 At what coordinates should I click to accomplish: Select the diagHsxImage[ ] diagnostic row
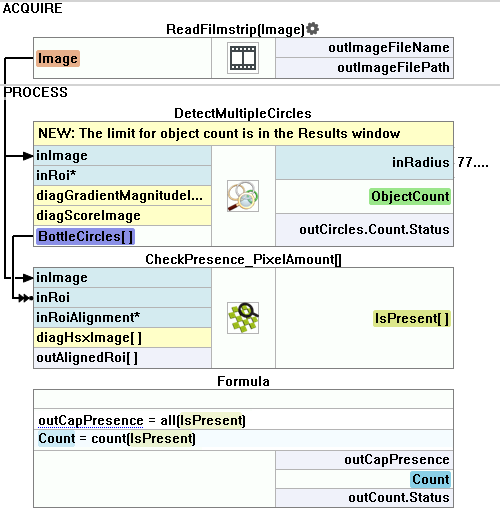123,338
